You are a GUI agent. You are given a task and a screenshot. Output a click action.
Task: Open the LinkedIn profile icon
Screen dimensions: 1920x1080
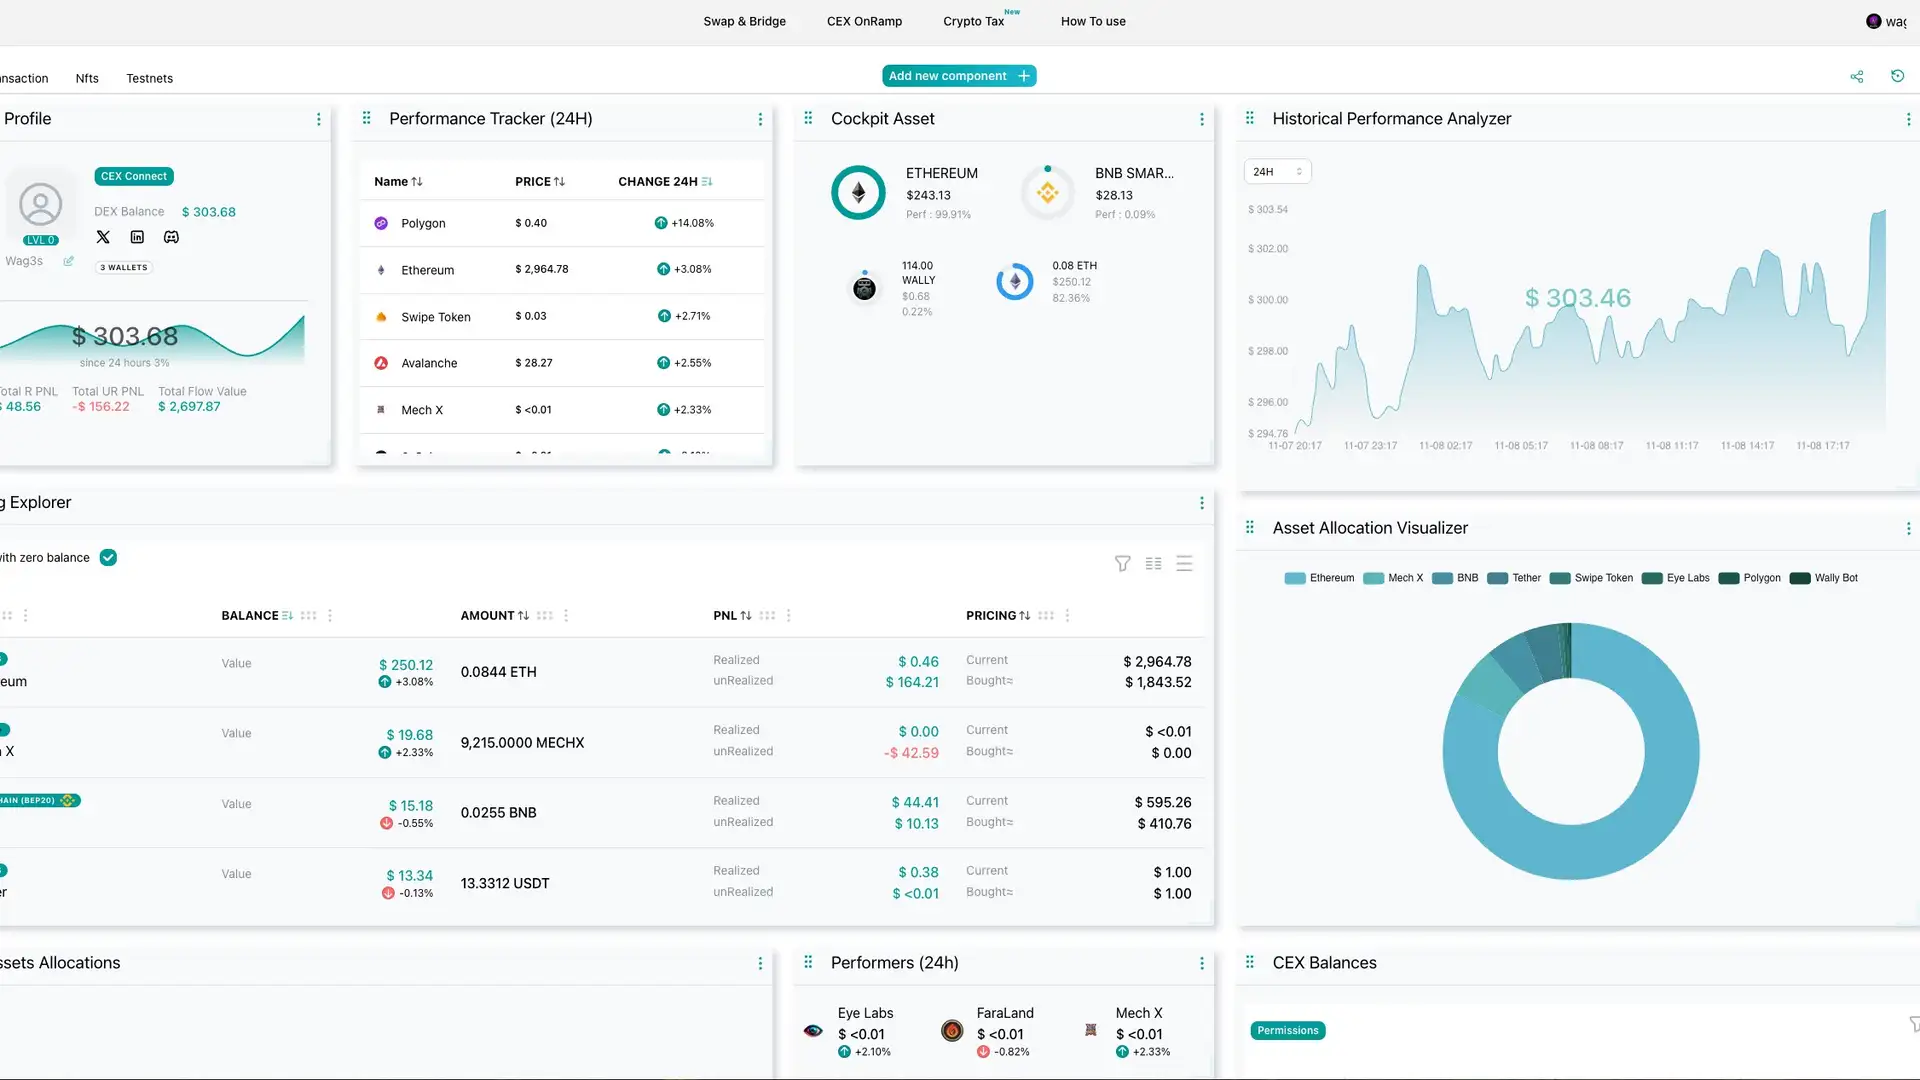[x=137, y=237]
